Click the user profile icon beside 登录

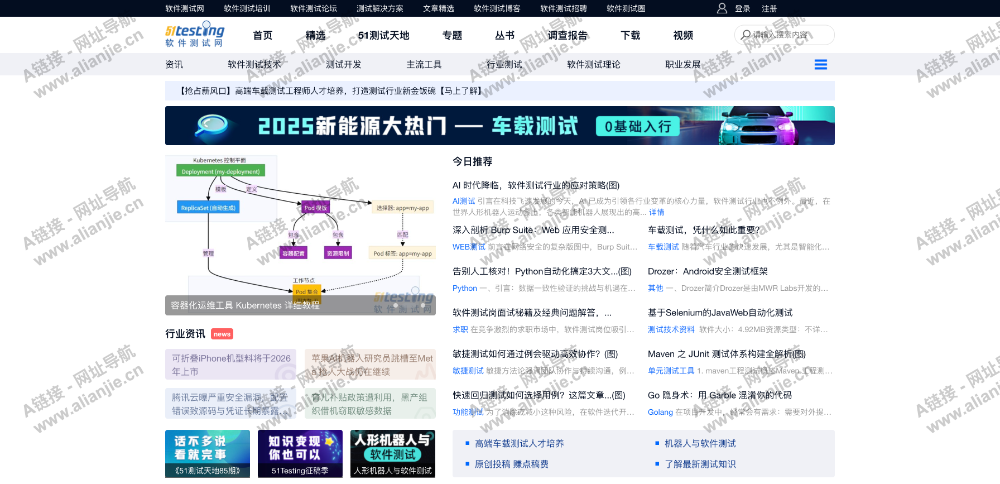coord(722,8)
